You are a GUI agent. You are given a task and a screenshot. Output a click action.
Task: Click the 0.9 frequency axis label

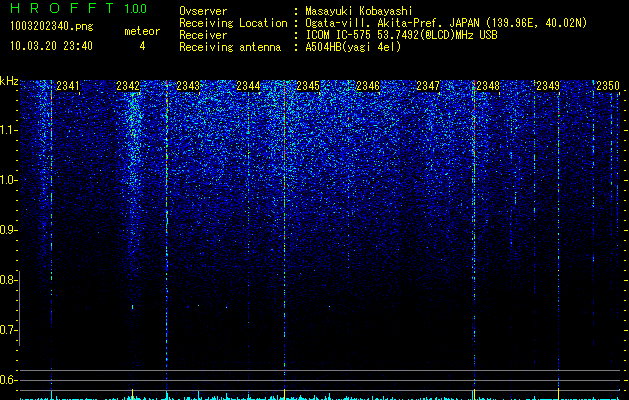tap(8, 230)
